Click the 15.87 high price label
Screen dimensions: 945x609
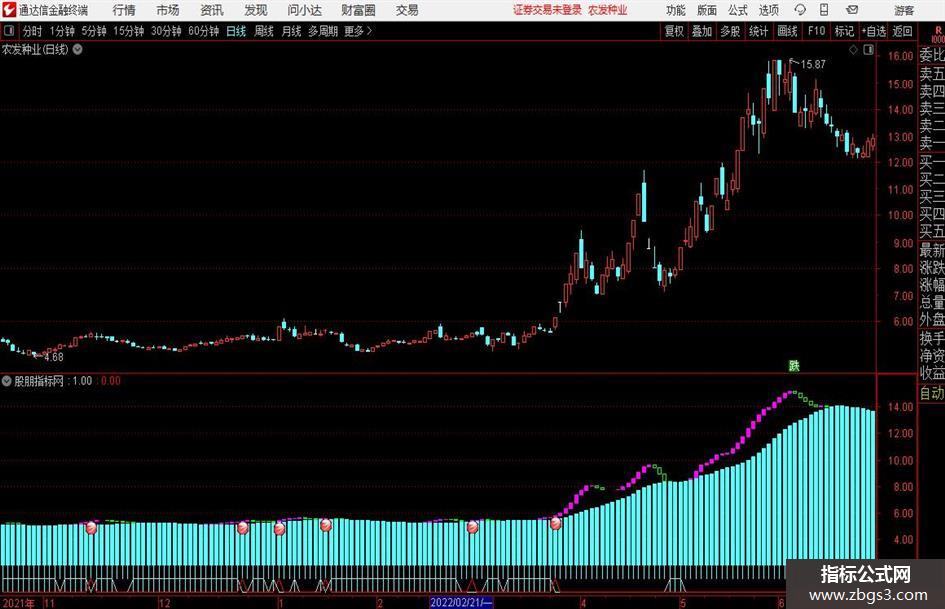click(x=813, y=64)
